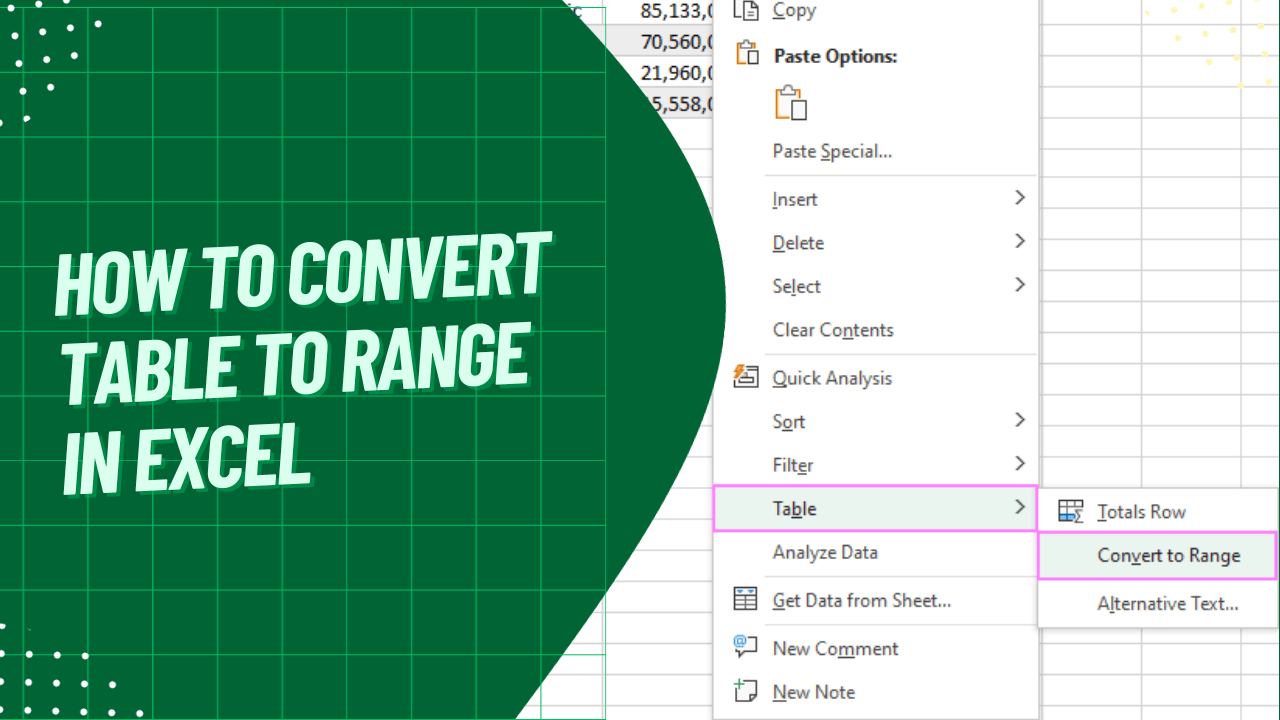The image size is (1280, 720).
Task: Expand the Table submenu arrow
Action: (x=1021, y=508)
